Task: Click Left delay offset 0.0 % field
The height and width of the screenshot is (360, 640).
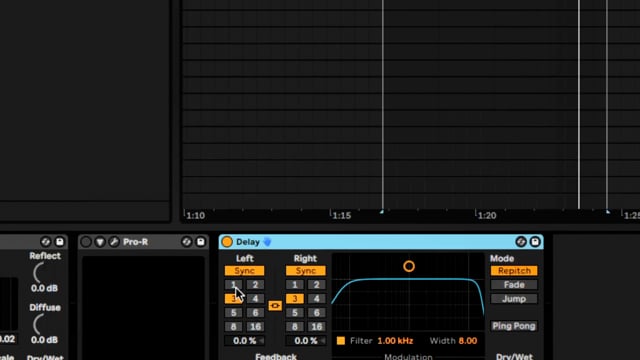Action: [x=244, y=341]
